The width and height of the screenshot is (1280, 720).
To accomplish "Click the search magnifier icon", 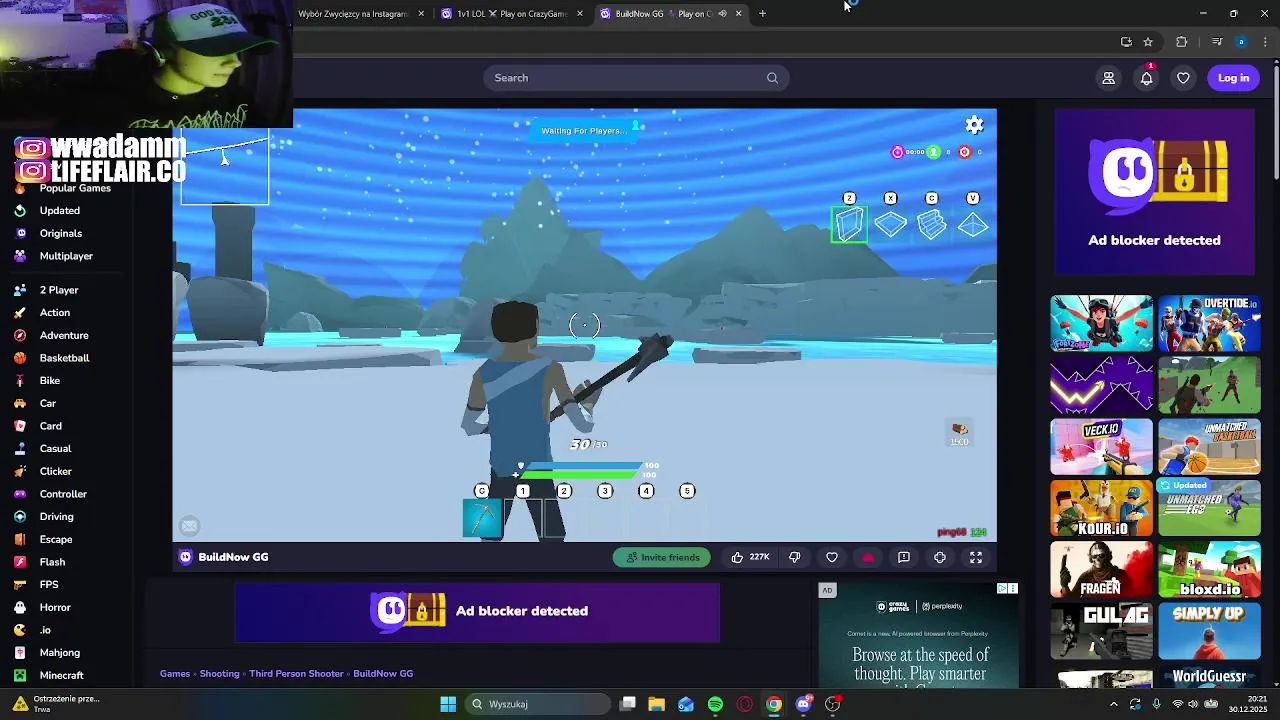I will pos(772,78).
